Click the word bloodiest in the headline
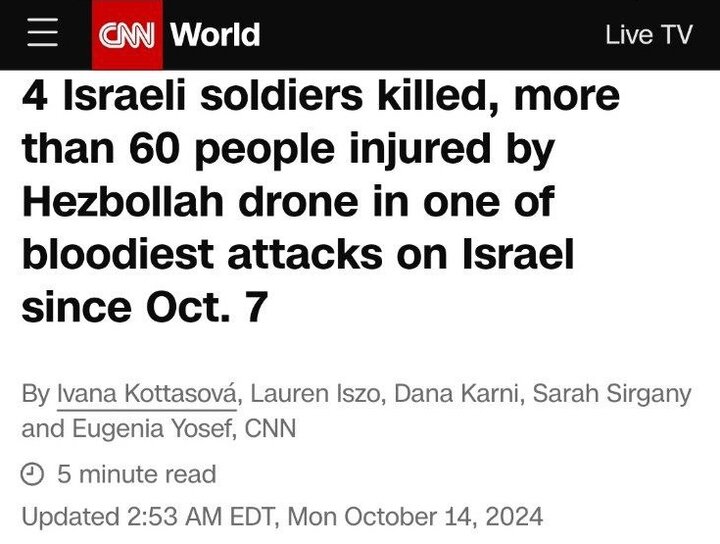Image resolution: width=720 pixels, height=544 pixels. tap(118, 254)
